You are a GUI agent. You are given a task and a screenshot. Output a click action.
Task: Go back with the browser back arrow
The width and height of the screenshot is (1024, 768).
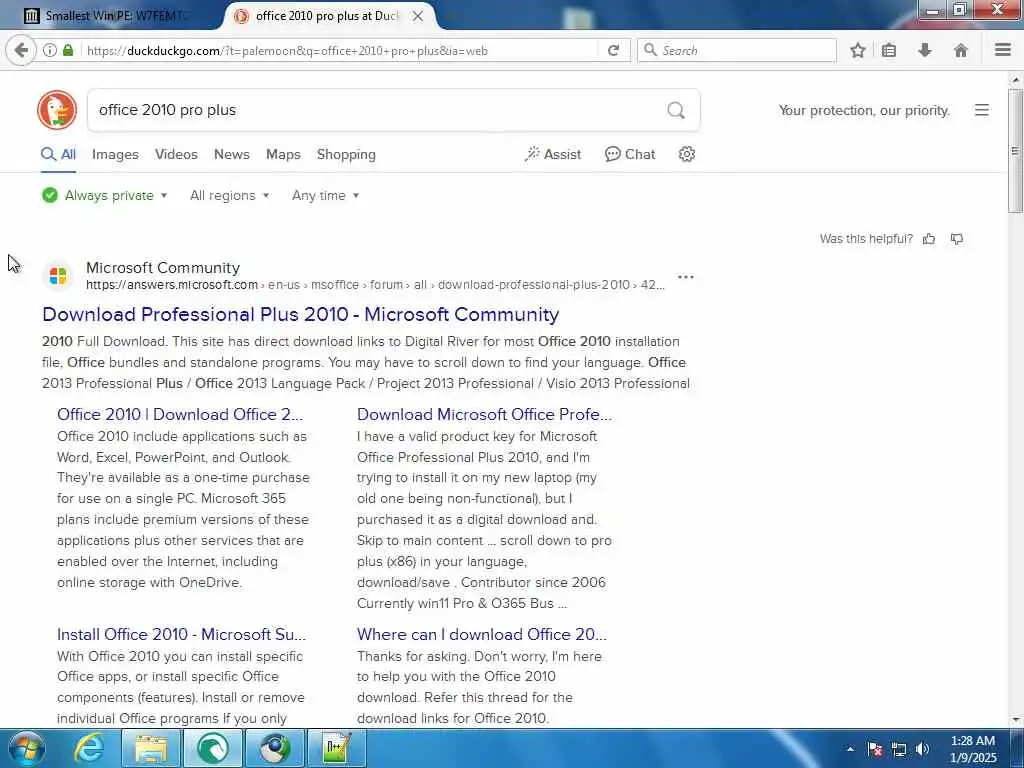[21, 50]
